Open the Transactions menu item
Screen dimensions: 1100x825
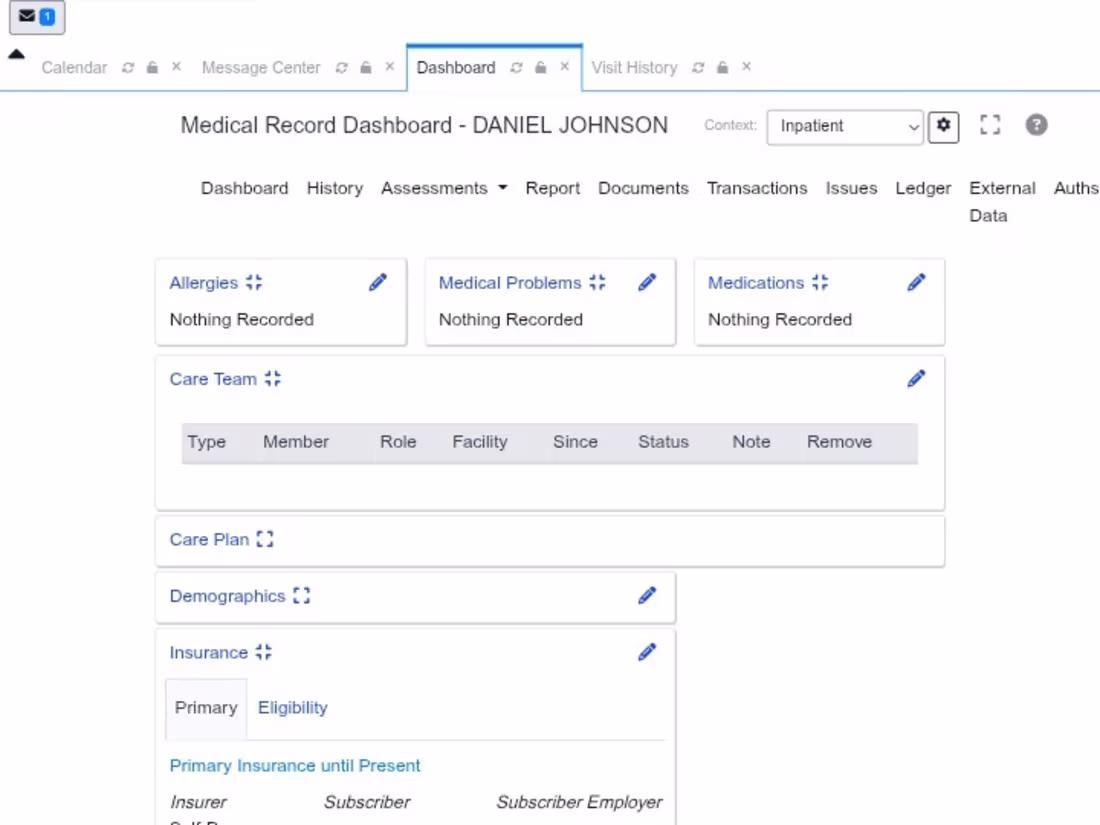[x=757, y=188]
